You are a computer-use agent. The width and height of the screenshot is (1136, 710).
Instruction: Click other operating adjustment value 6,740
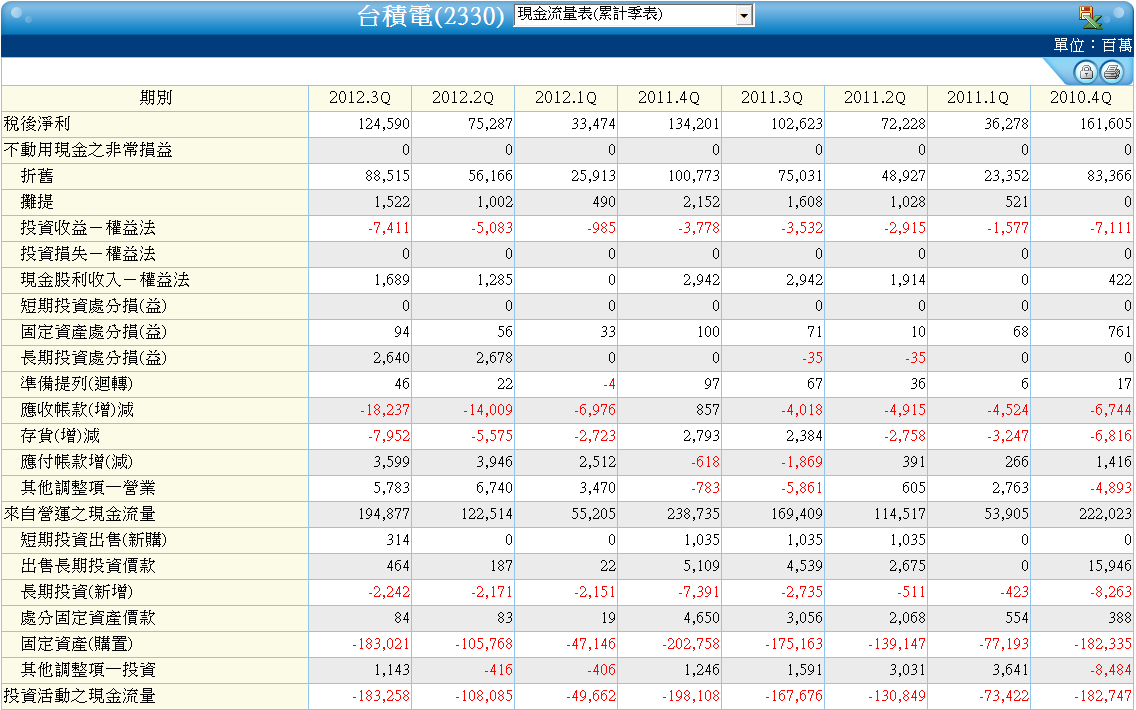tap(494, 489)
